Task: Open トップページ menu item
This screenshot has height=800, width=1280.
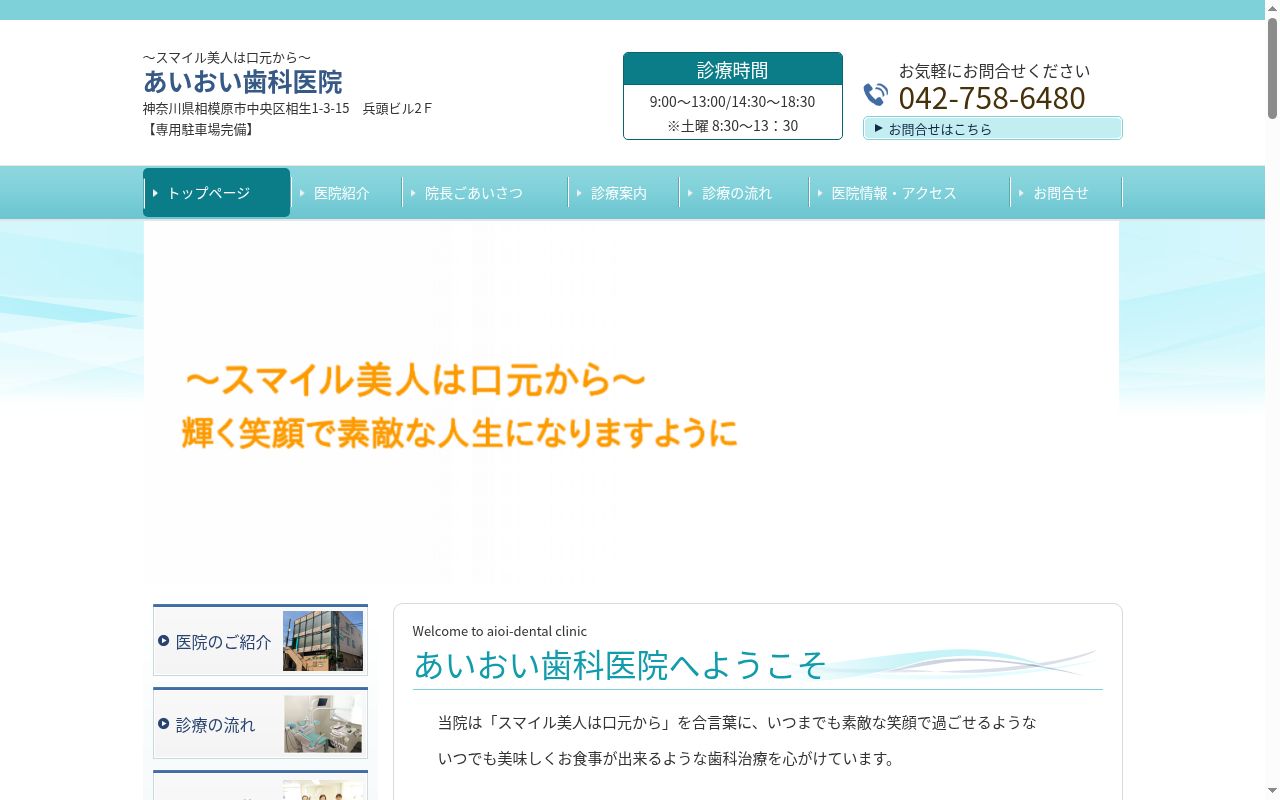Action: click(217, 192)
